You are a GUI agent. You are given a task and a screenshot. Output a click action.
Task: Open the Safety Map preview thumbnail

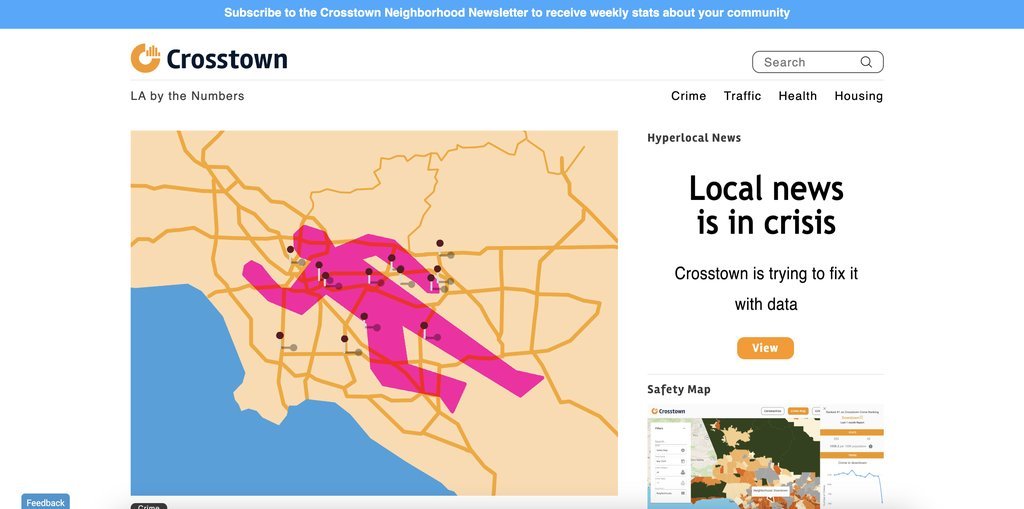(x=765, y=457)
